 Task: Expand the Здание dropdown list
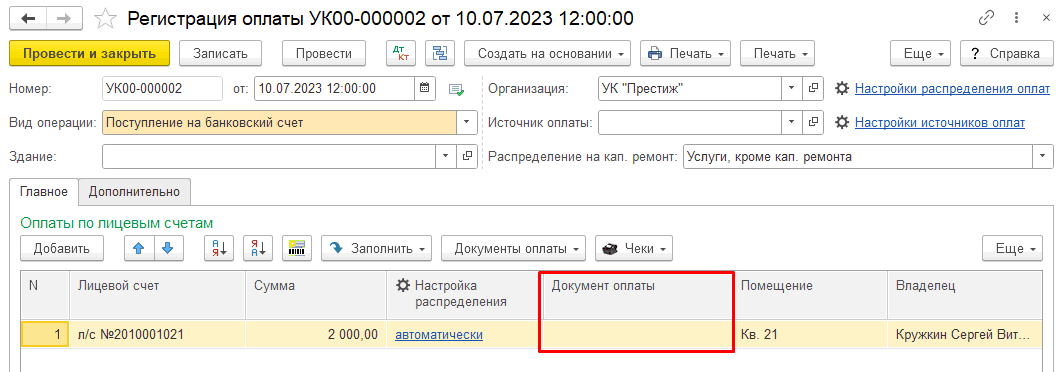tap(445, 156)
